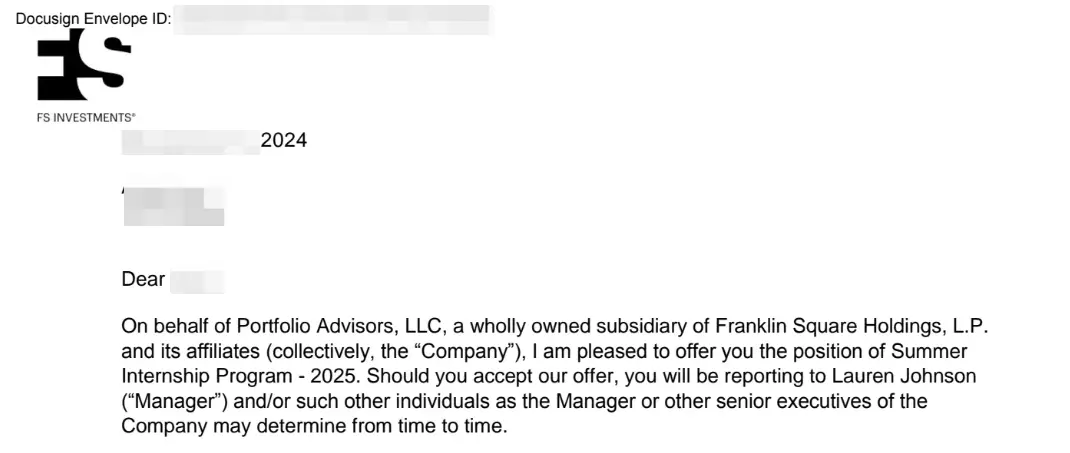Select the "Docusign Envelope ID:" label
Screen dimensions: 1070x453
tap(93, 19)
